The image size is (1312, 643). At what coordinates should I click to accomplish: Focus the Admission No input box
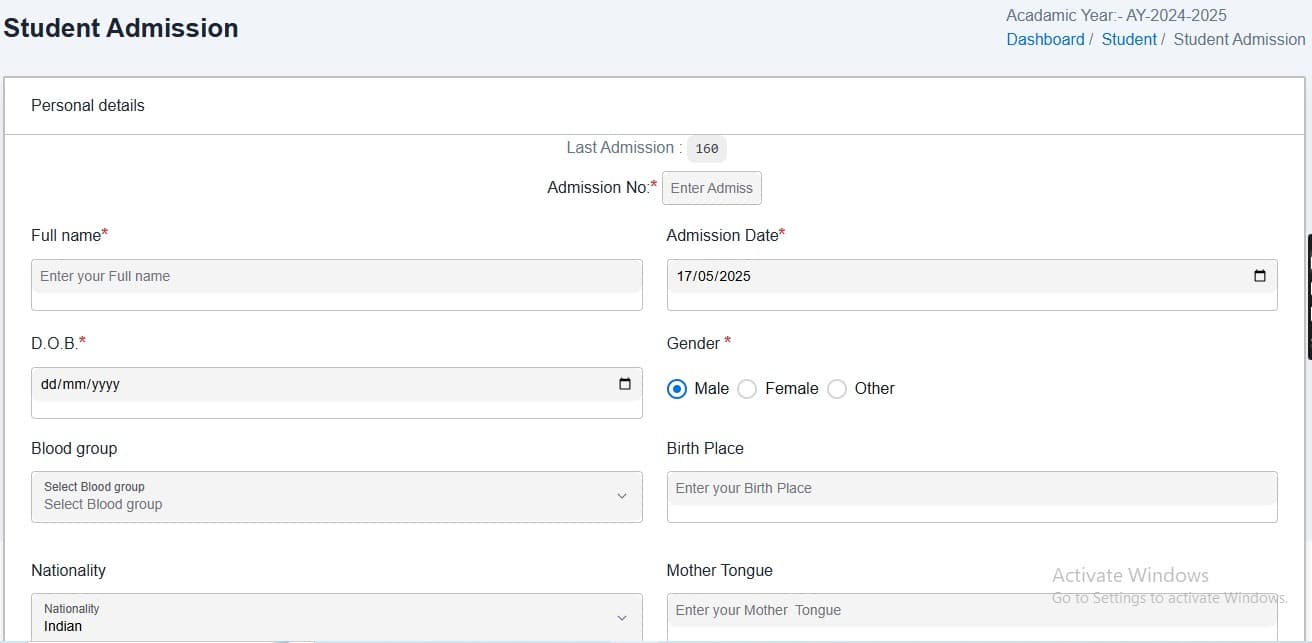[x=711, y=188]
